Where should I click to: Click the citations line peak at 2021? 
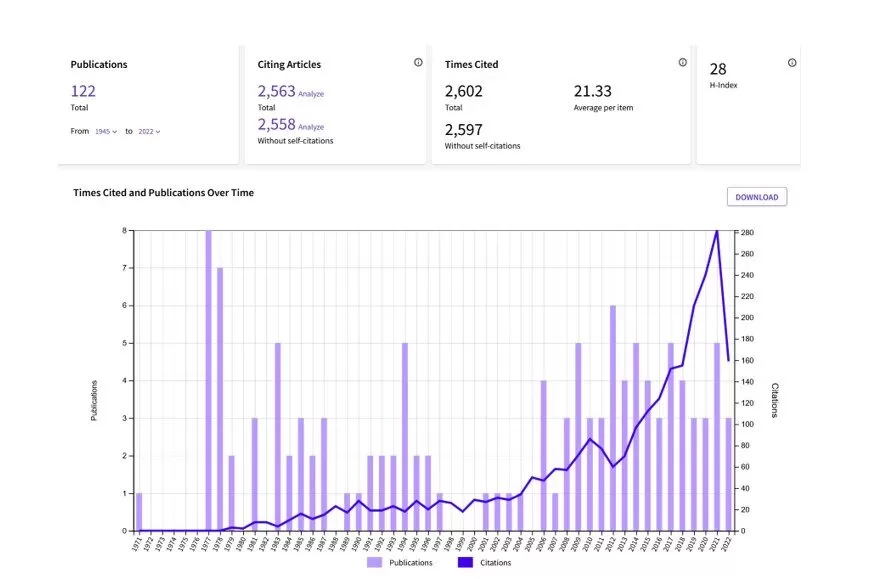point(717,232)
